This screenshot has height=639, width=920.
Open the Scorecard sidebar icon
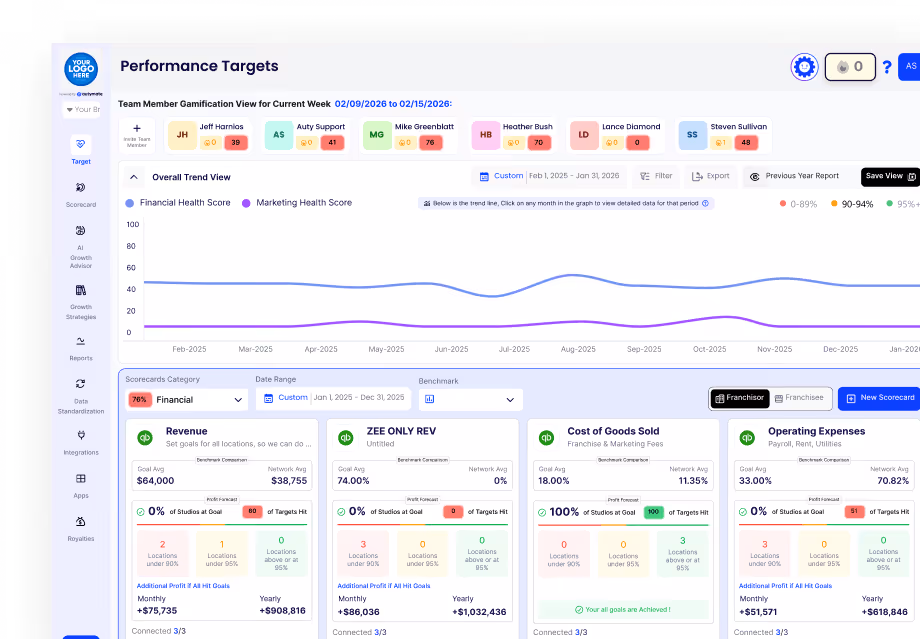tap(81, 187)
